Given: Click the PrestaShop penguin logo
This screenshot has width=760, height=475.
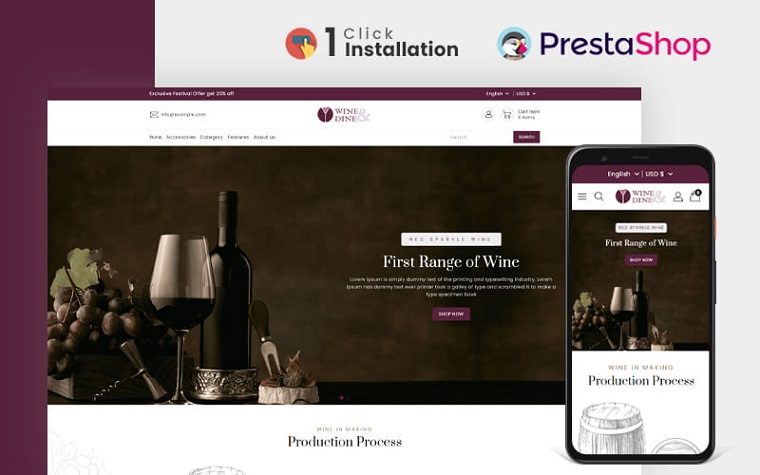Looking at the screenshot, I should (x=514, y=44).
